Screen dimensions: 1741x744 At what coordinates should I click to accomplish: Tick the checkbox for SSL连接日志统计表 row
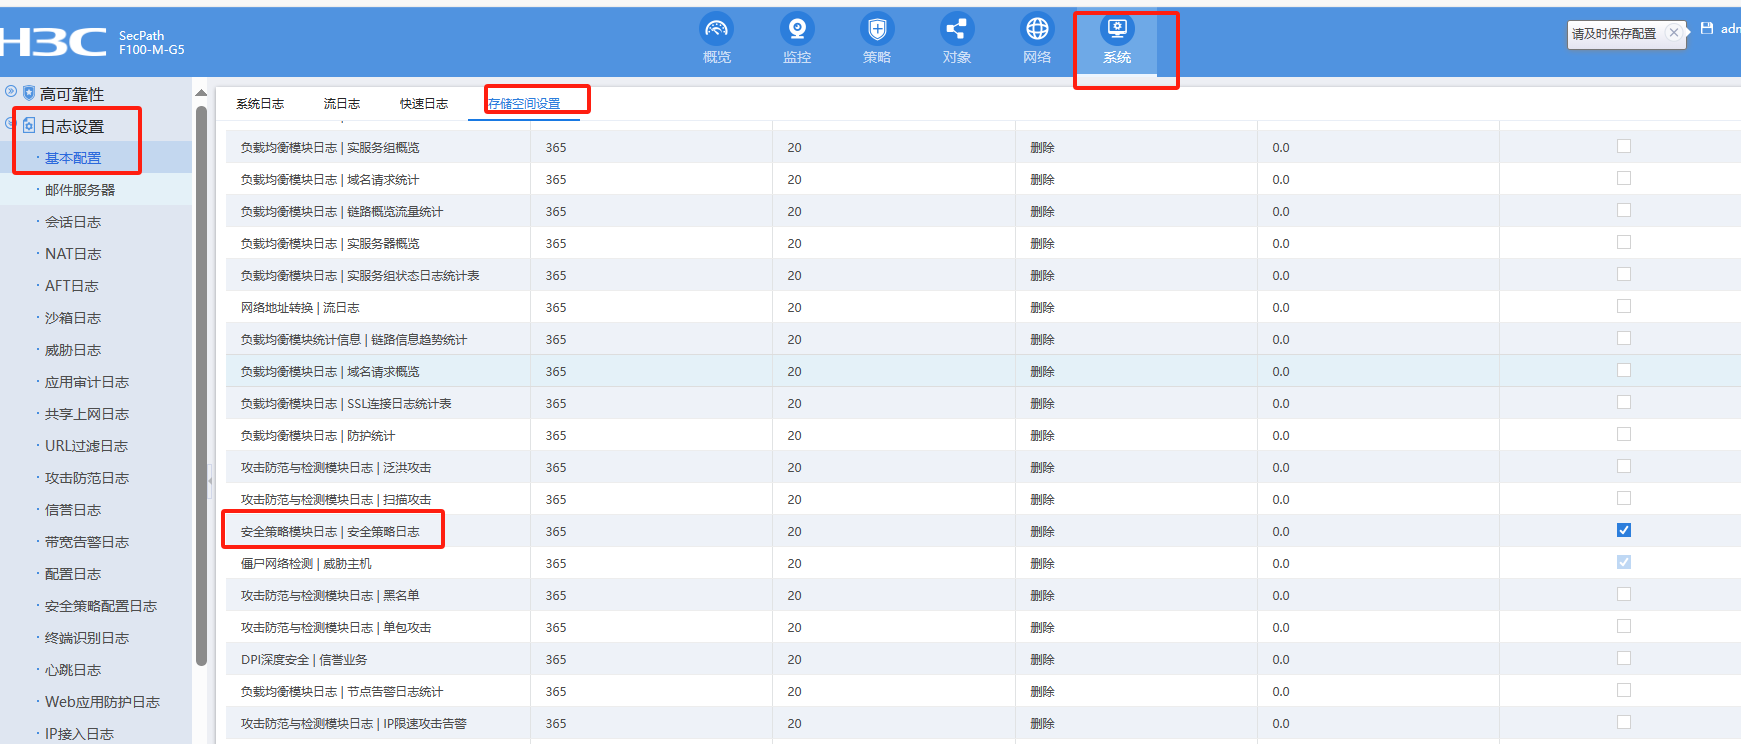1624,403
